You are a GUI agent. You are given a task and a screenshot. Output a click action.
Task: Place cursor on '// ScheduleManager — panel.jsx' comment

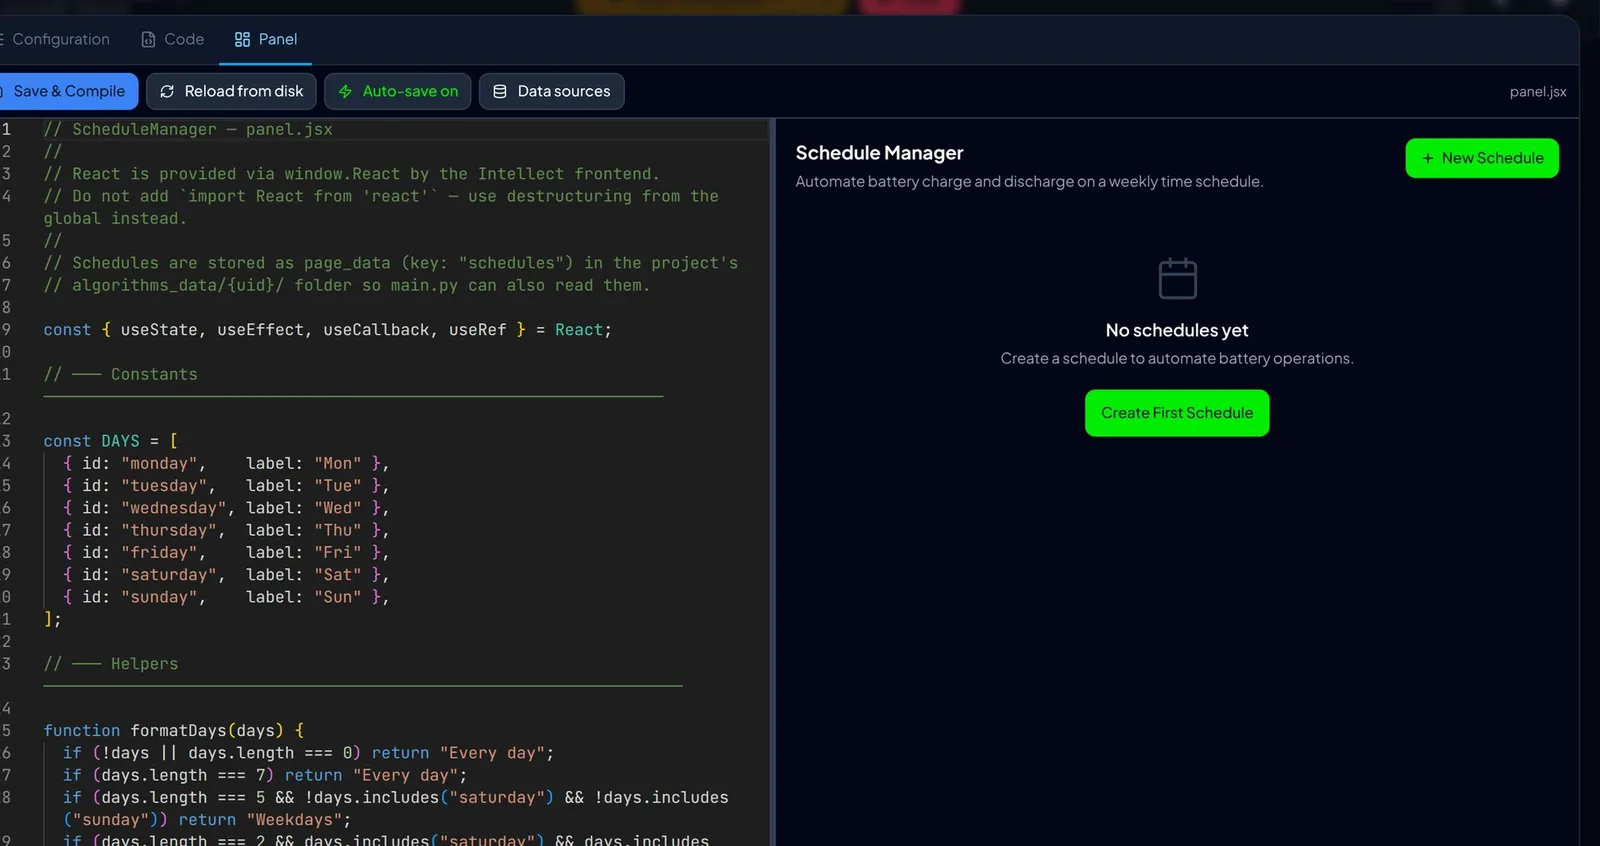(188, 130)
